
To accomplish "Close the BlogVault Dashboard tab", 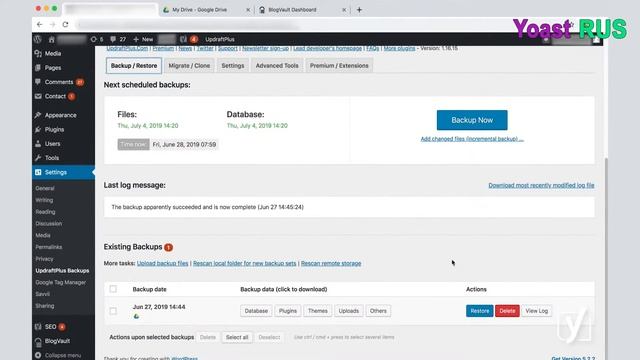I will point(344,10).
